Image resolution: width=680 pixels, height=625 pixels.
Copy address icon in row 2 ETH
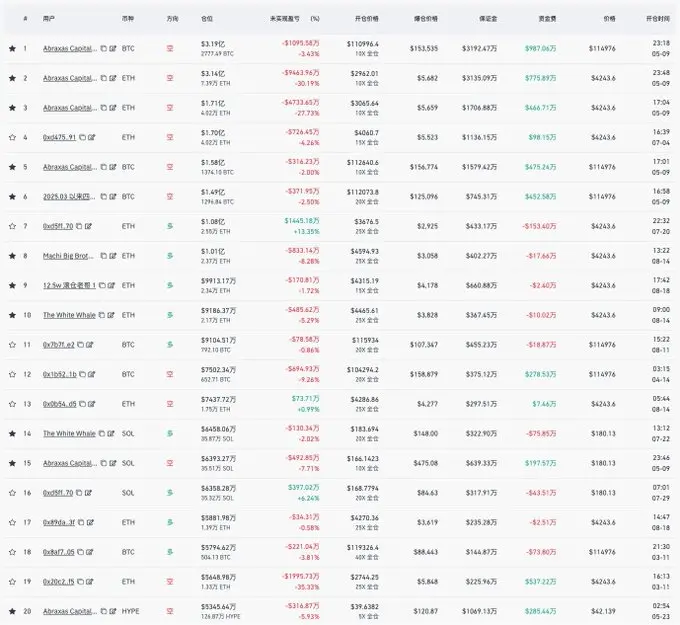click(x=104, y=78)
